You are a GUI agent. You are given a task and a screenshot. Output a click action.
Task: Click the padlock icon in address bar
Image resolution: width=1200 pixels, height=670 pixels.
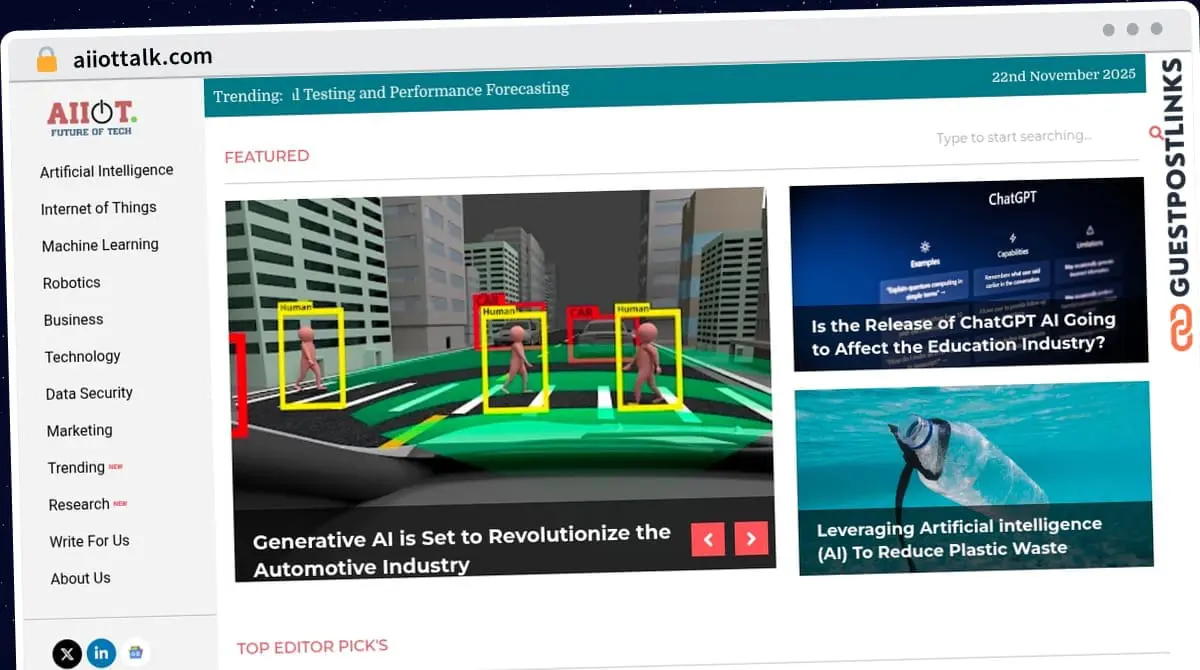pos(47,59)
